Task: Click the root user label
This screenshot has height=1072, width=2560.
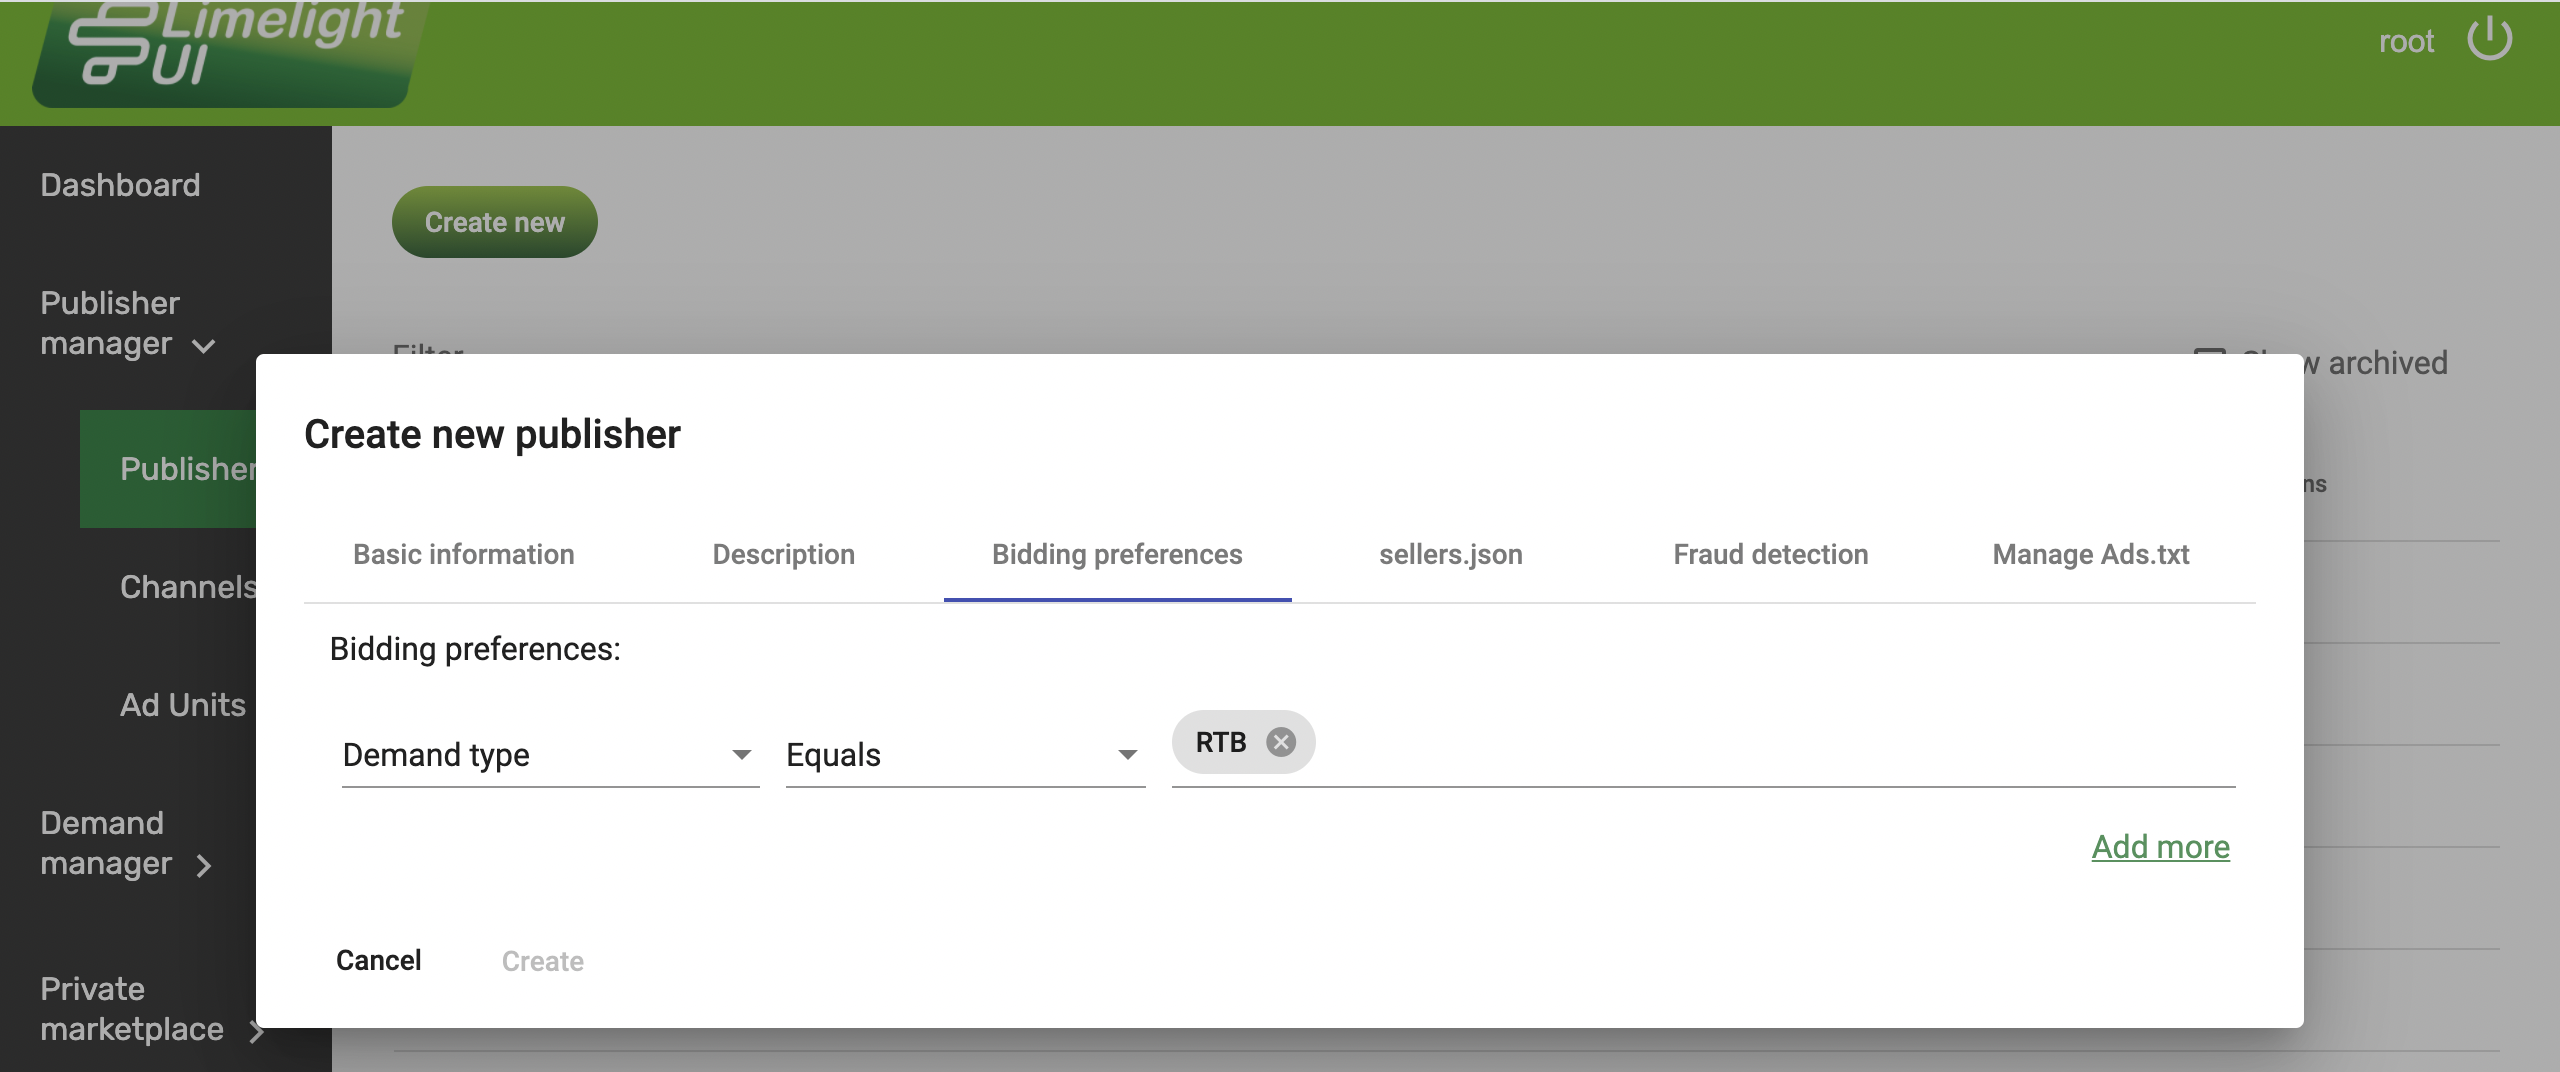Action: tap(2406, 41)
